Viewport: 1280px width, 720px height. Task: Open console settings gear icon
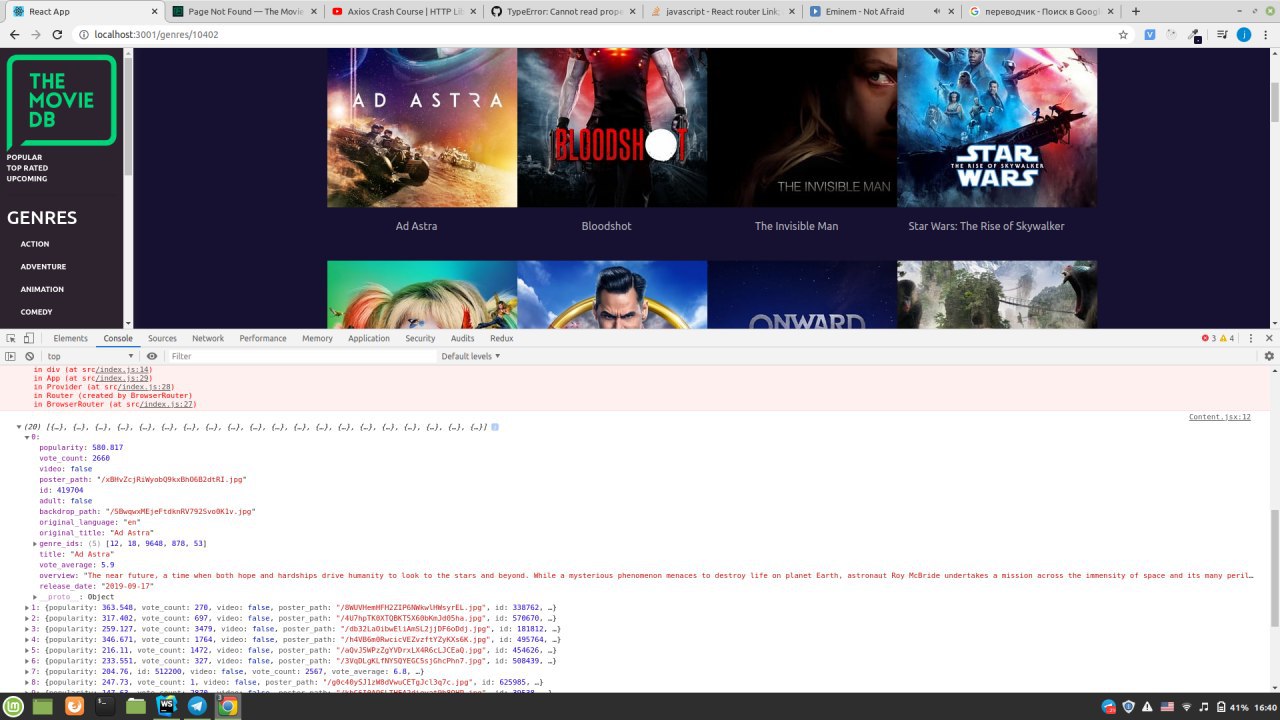(1269, 356)
